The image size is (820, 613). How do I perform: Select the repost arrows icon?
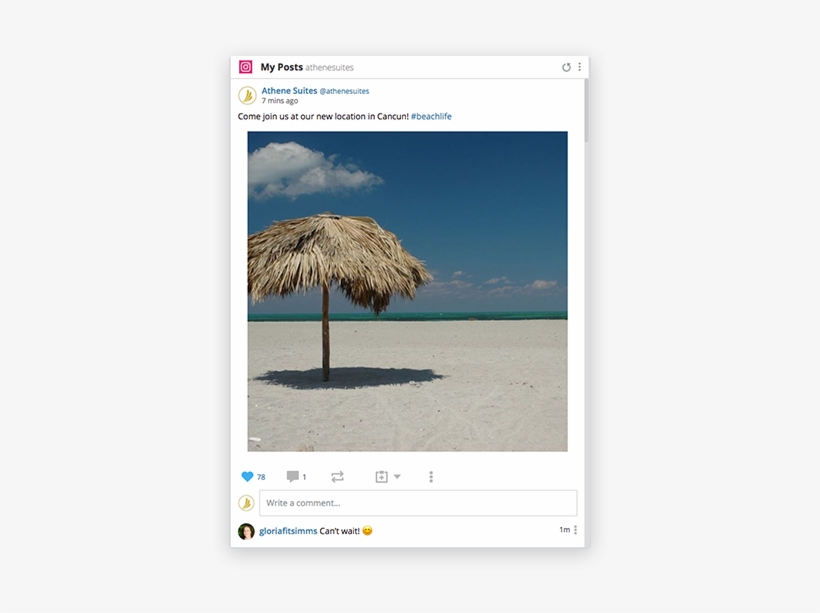(337, 476)
